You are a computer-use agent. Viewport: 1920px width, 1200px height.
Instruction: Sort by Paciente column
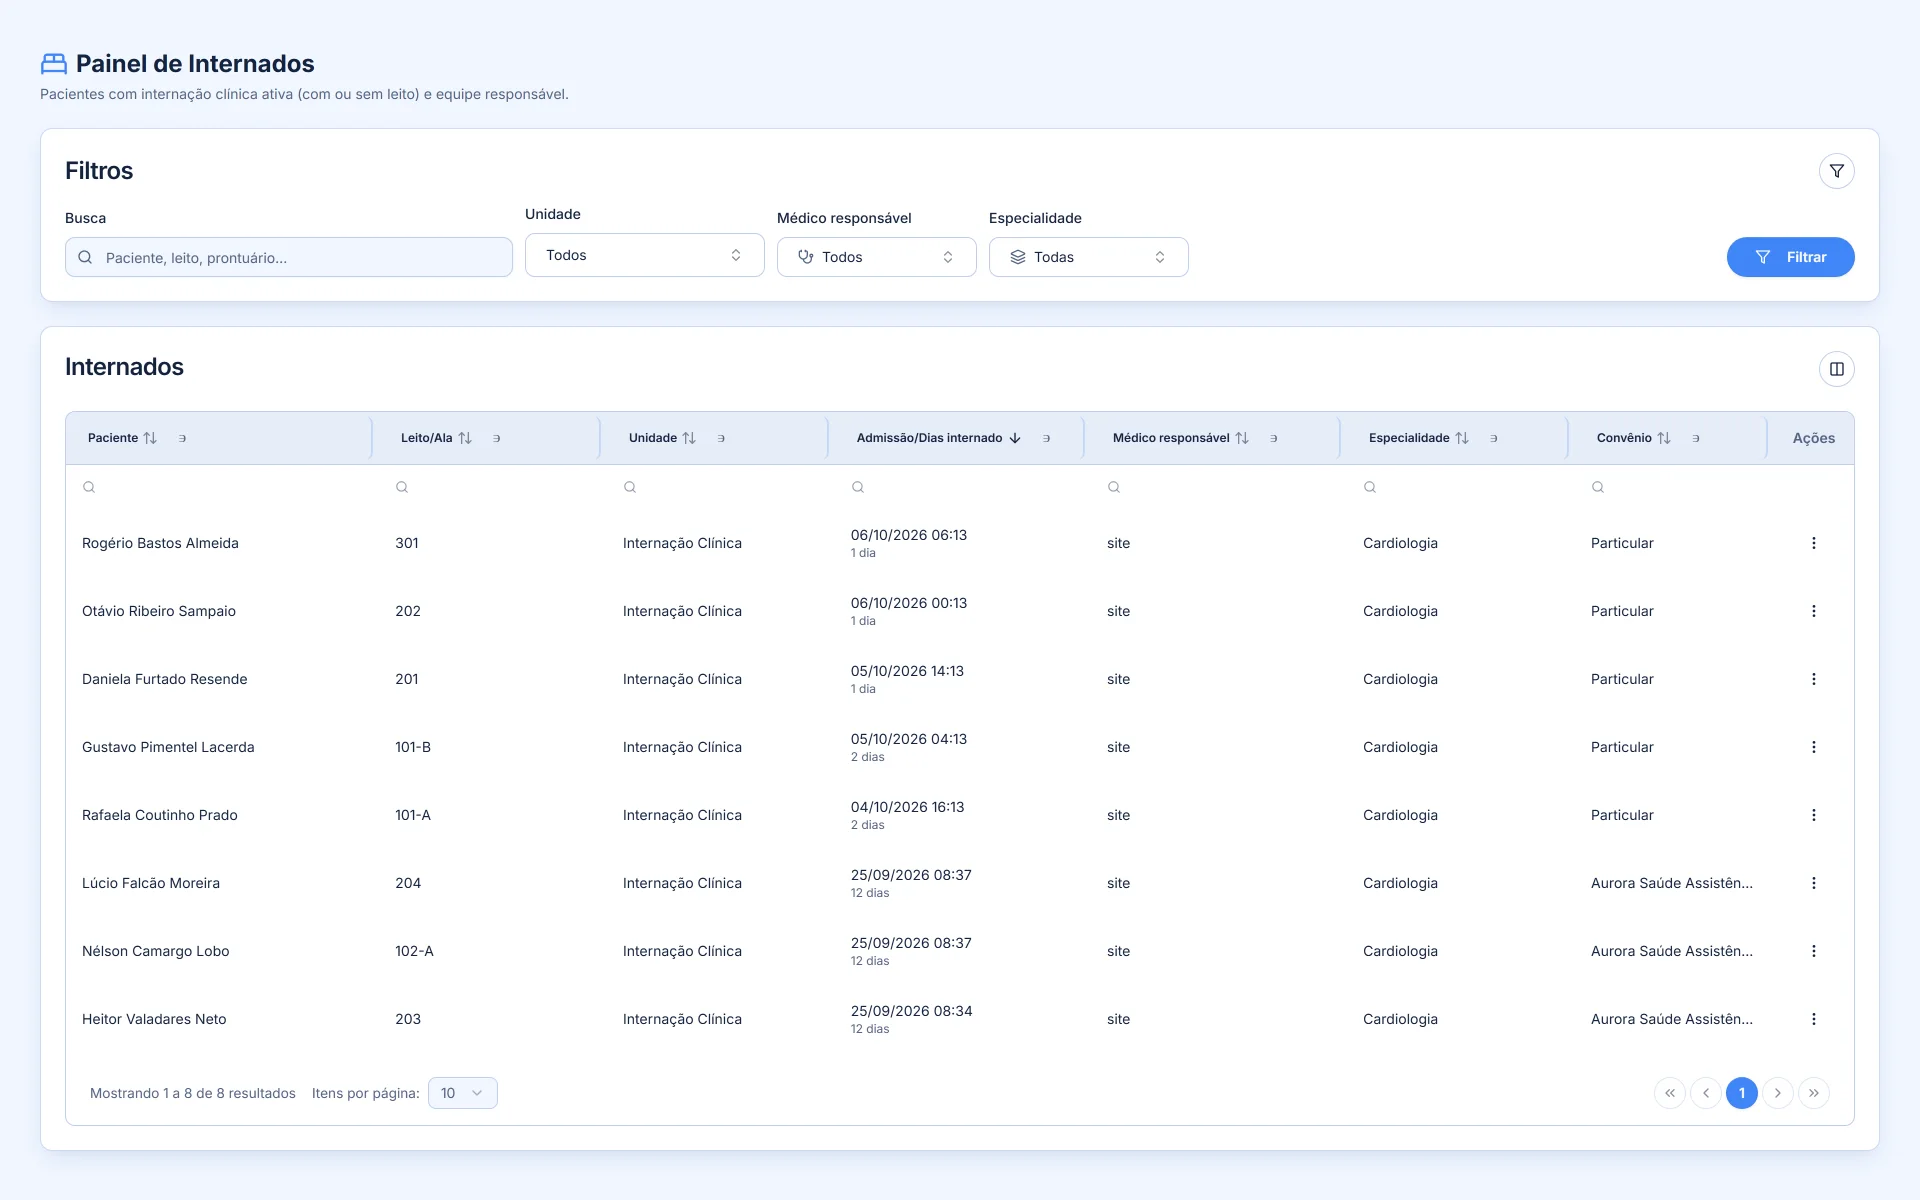coord(150,438)
